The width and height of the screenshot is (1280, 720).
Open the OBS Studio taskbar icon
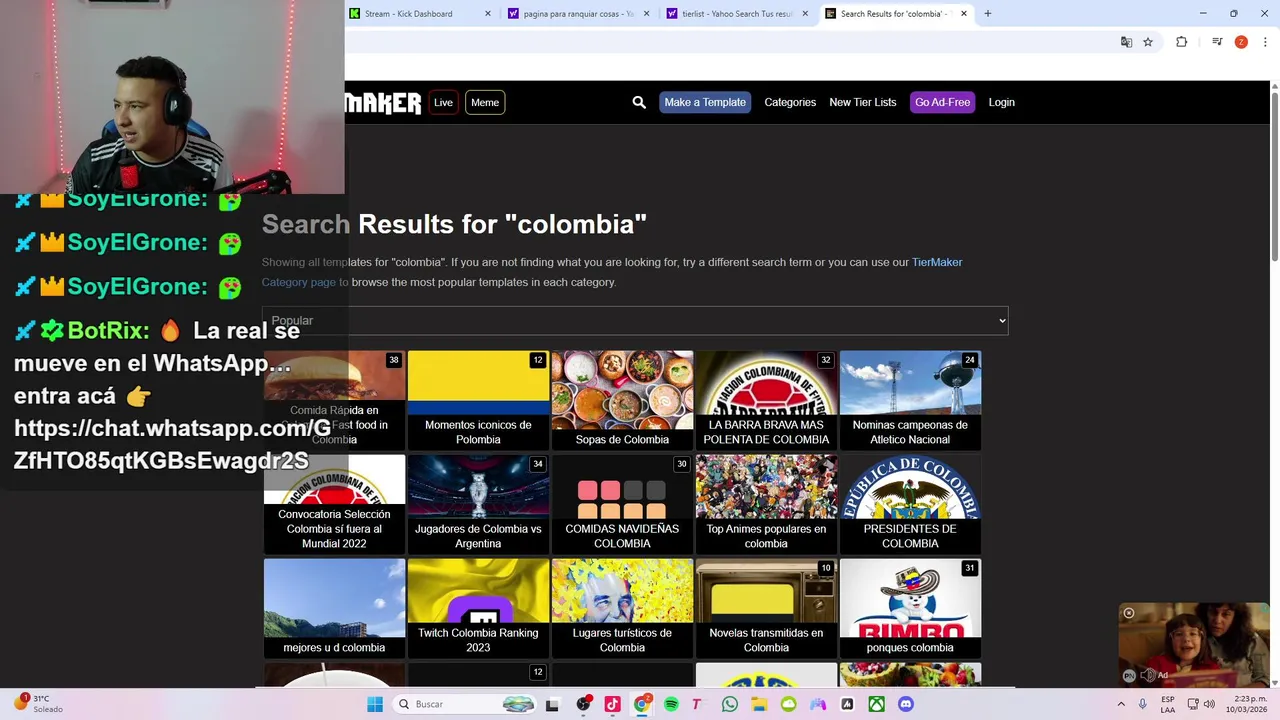click(x=583, y=704)
